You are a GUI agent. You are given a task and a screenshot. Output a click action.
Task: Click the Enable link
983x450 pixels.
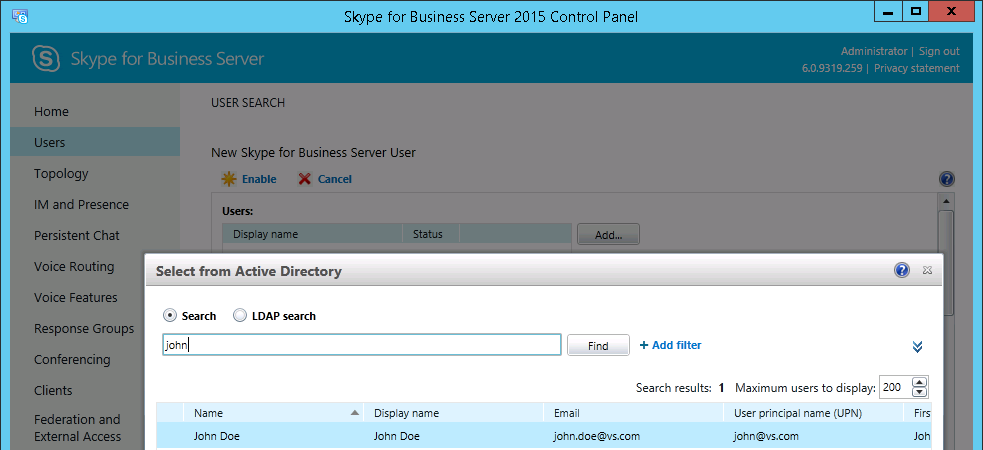(259, 179)
